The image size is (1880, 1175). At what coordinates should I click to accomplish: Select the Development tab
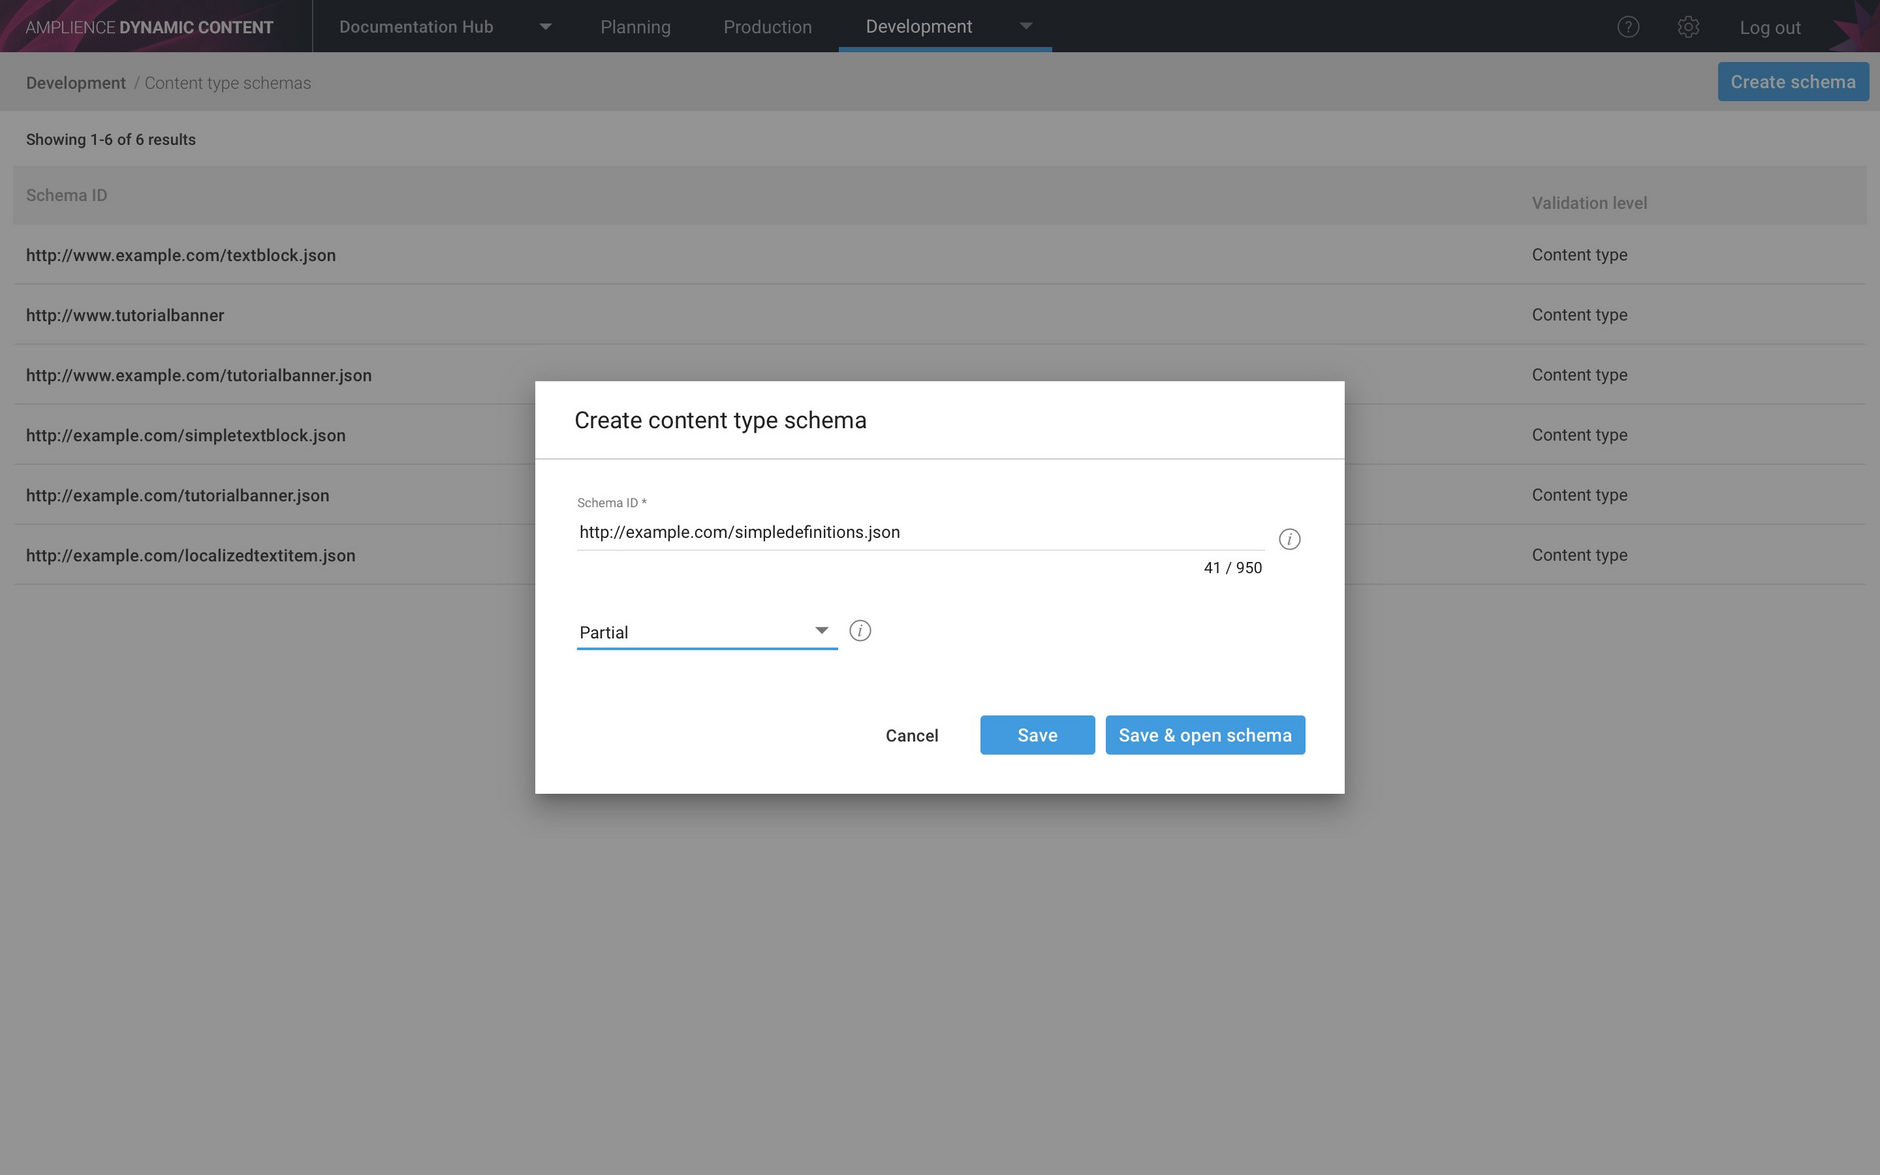click(x=919, y=26)
